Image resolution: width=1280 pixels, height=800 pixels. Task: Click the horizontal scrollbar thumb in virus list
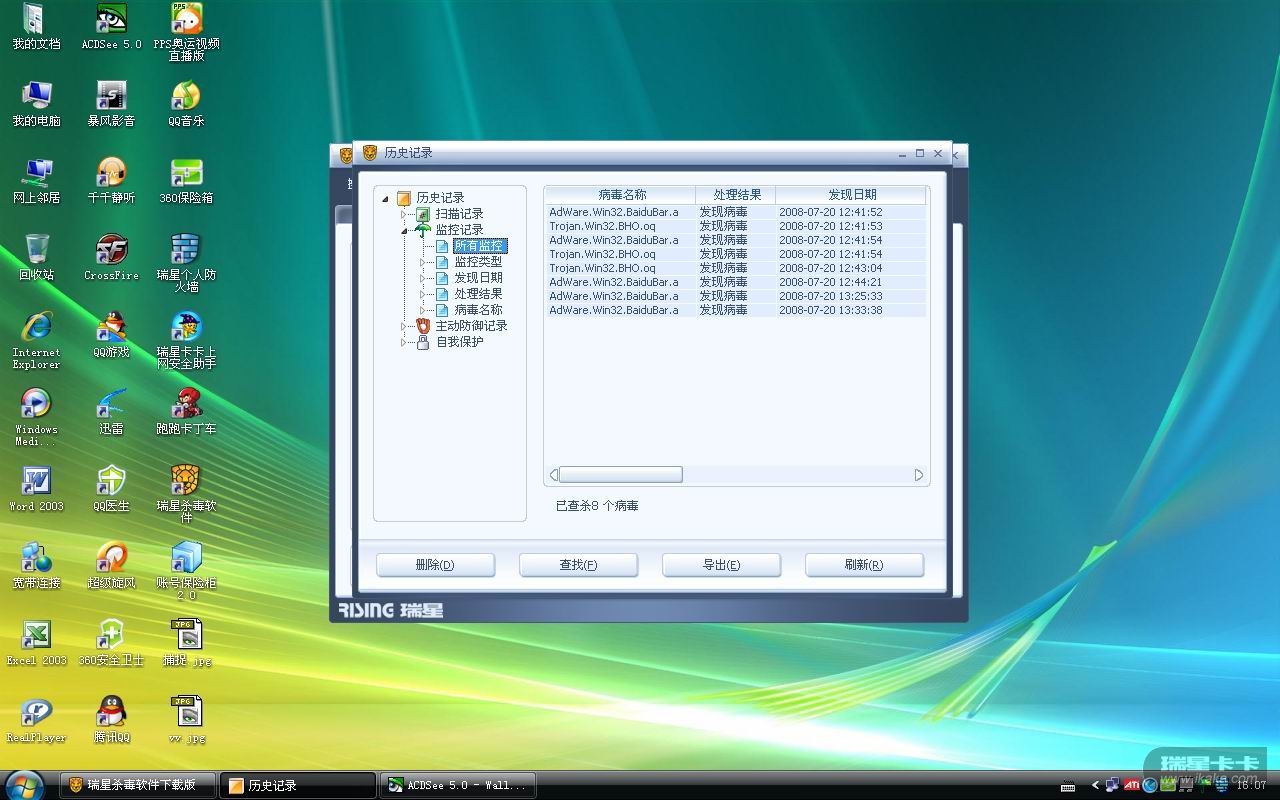coord(620,475)
